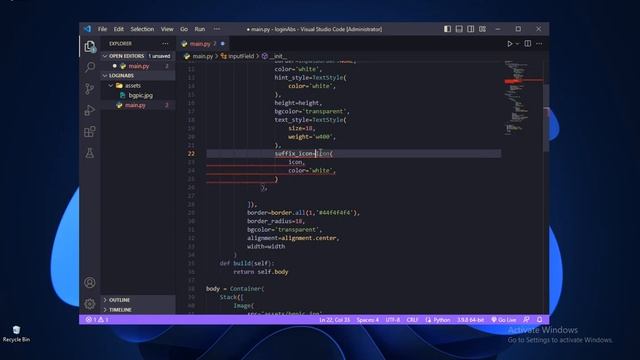640x360 pixels.
Task: Close main.py tab via unsaved dot
Action: point(222,44)
